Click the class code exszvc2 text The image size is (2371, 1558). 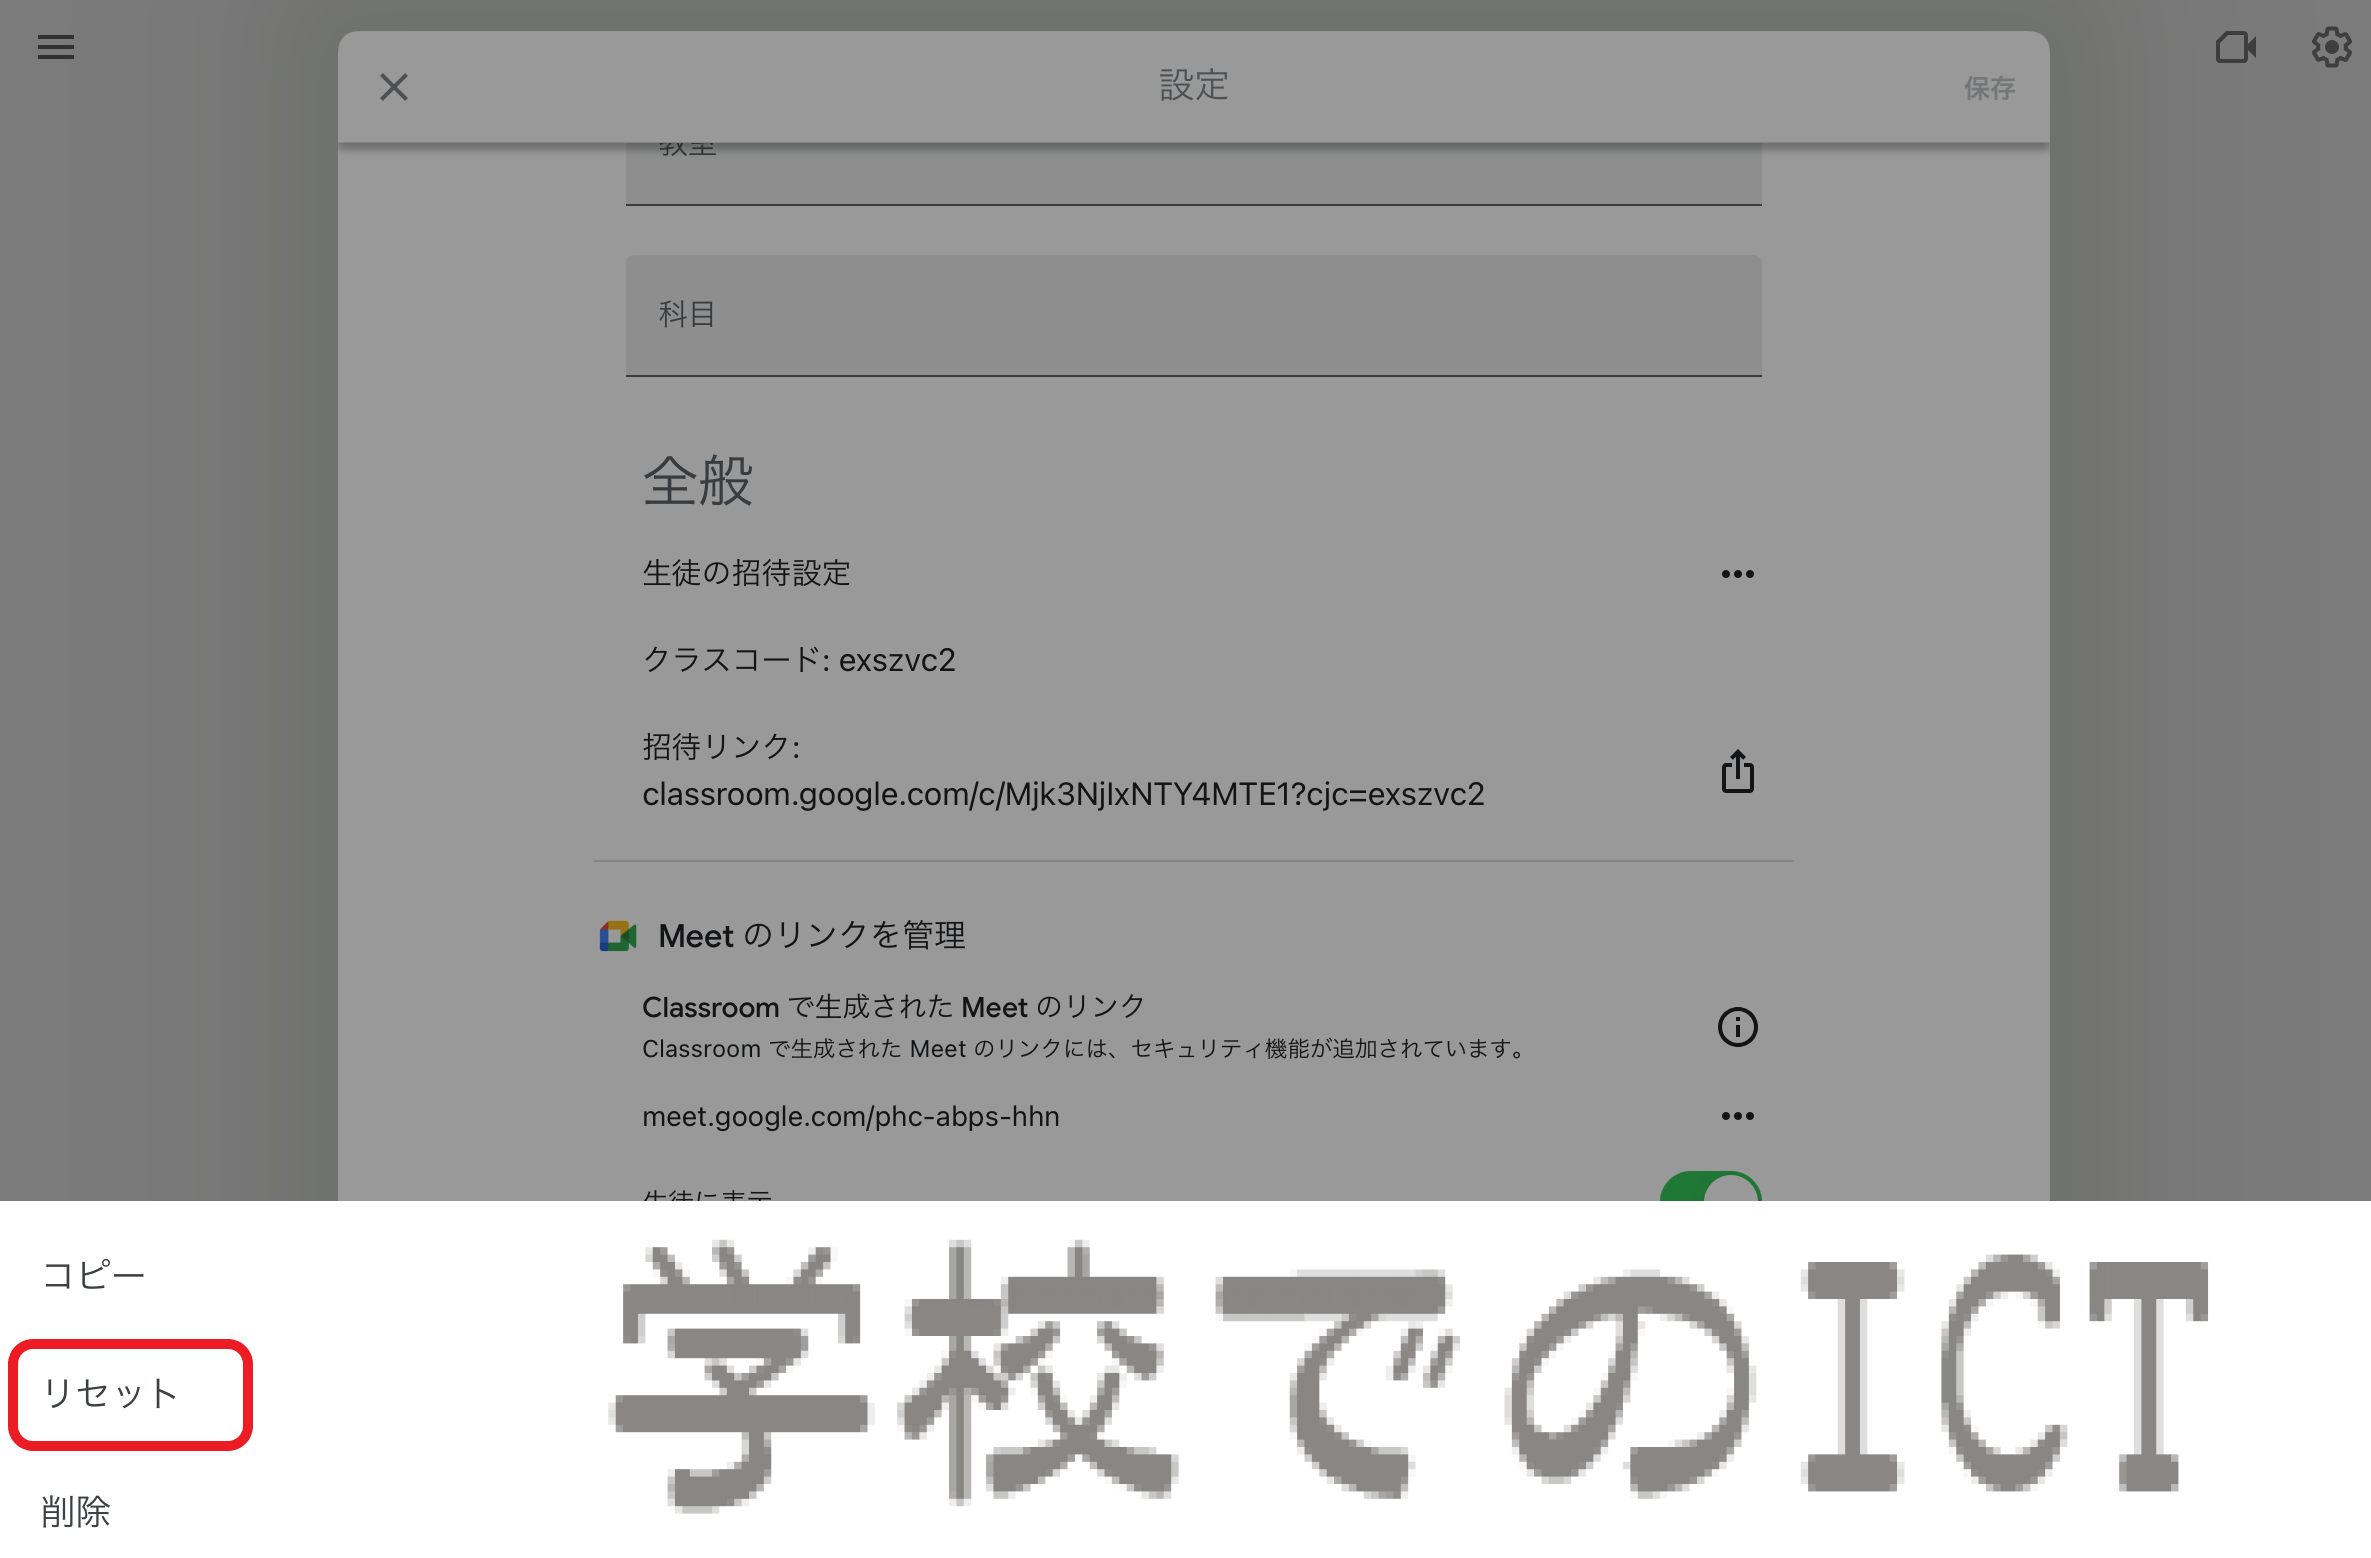897,660
